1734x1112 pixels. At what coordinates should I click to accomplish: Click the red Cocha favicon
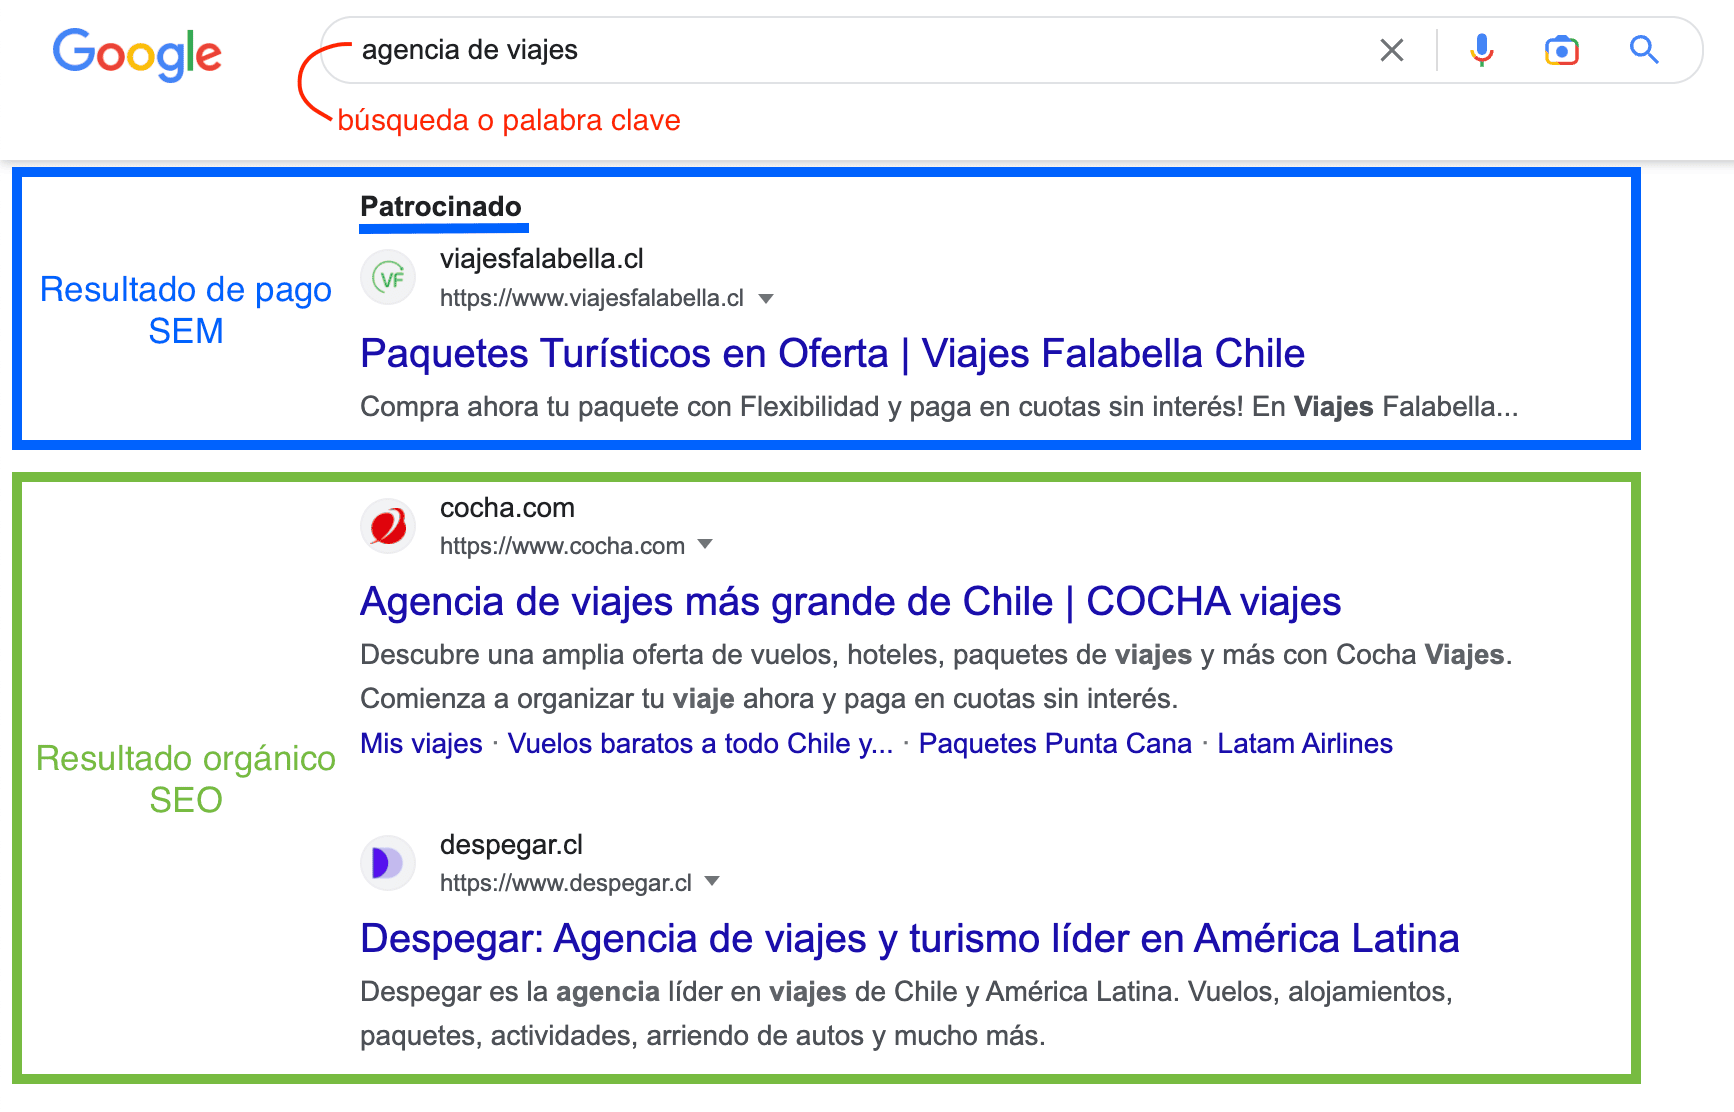(388, 526)
